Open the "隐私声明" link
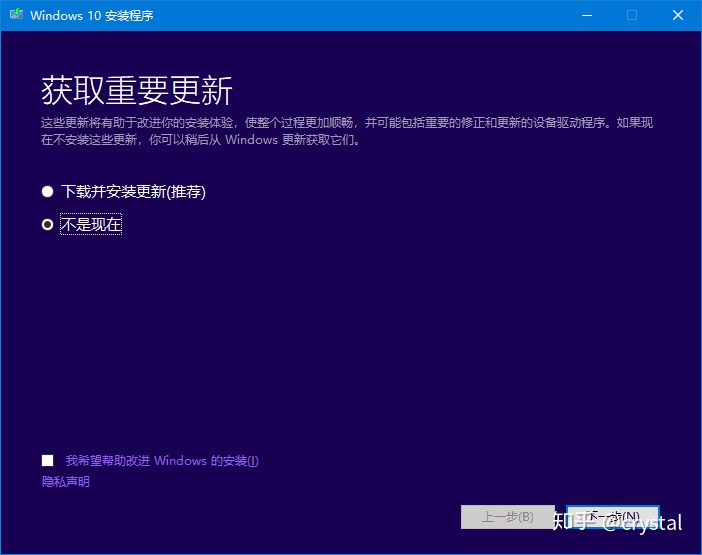702x555 pixels. pos(65,482)
